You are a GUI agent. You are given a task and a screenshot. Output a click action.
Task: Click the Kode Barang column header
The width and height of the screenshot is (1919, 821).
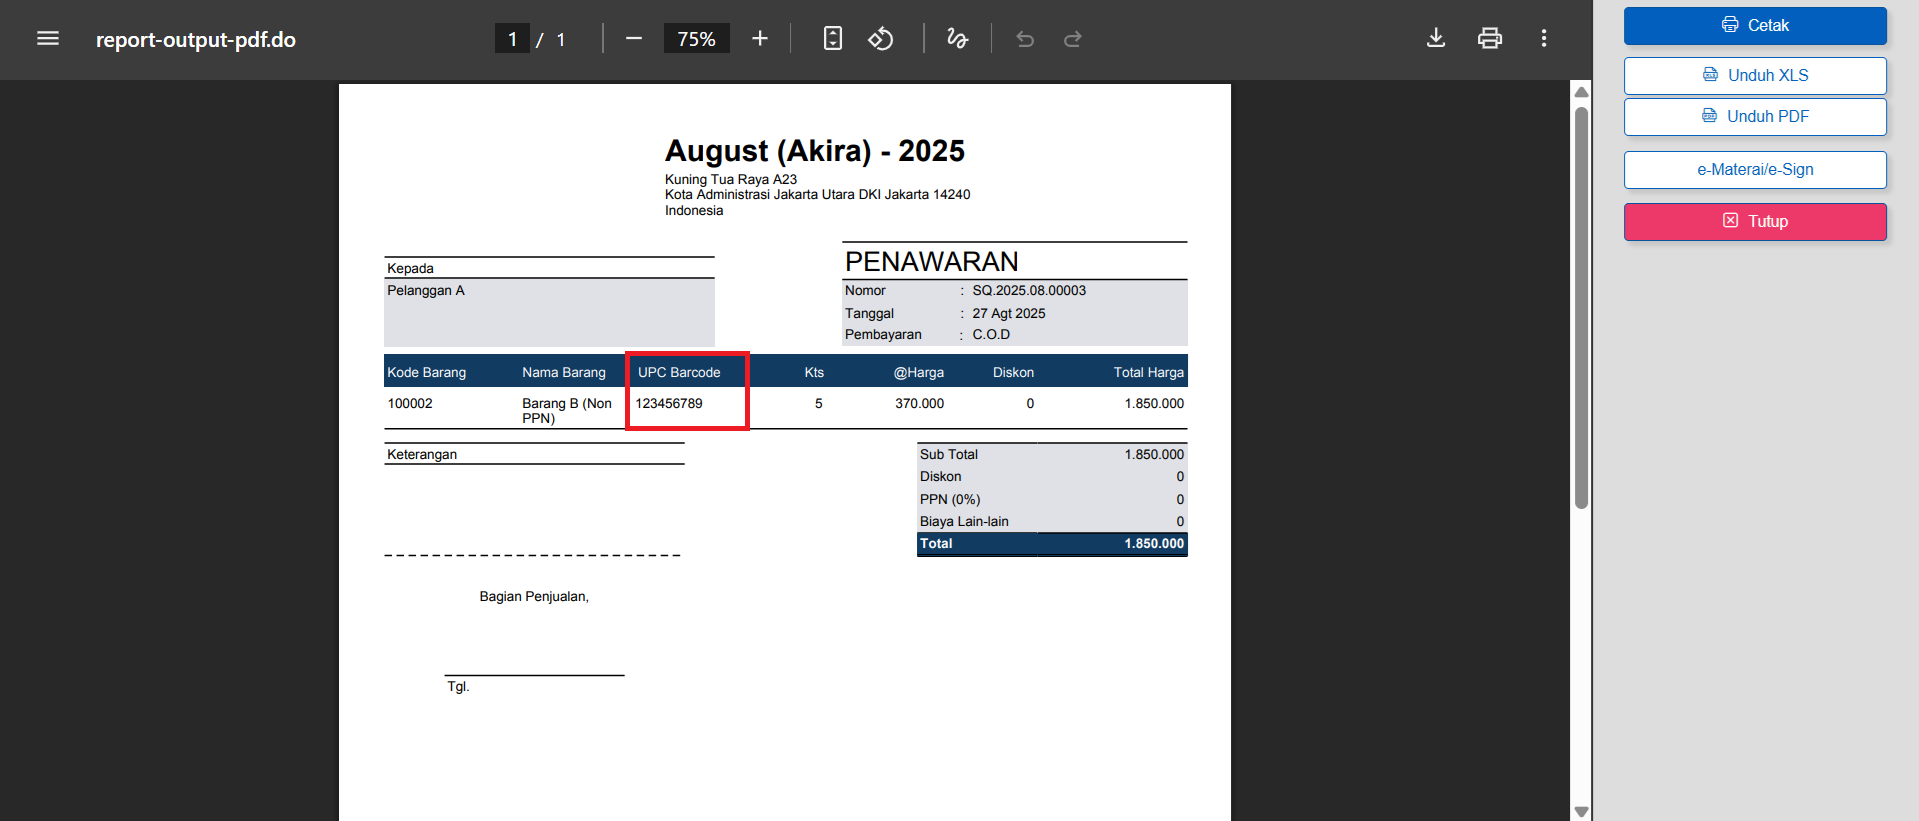tap(427, 373)
